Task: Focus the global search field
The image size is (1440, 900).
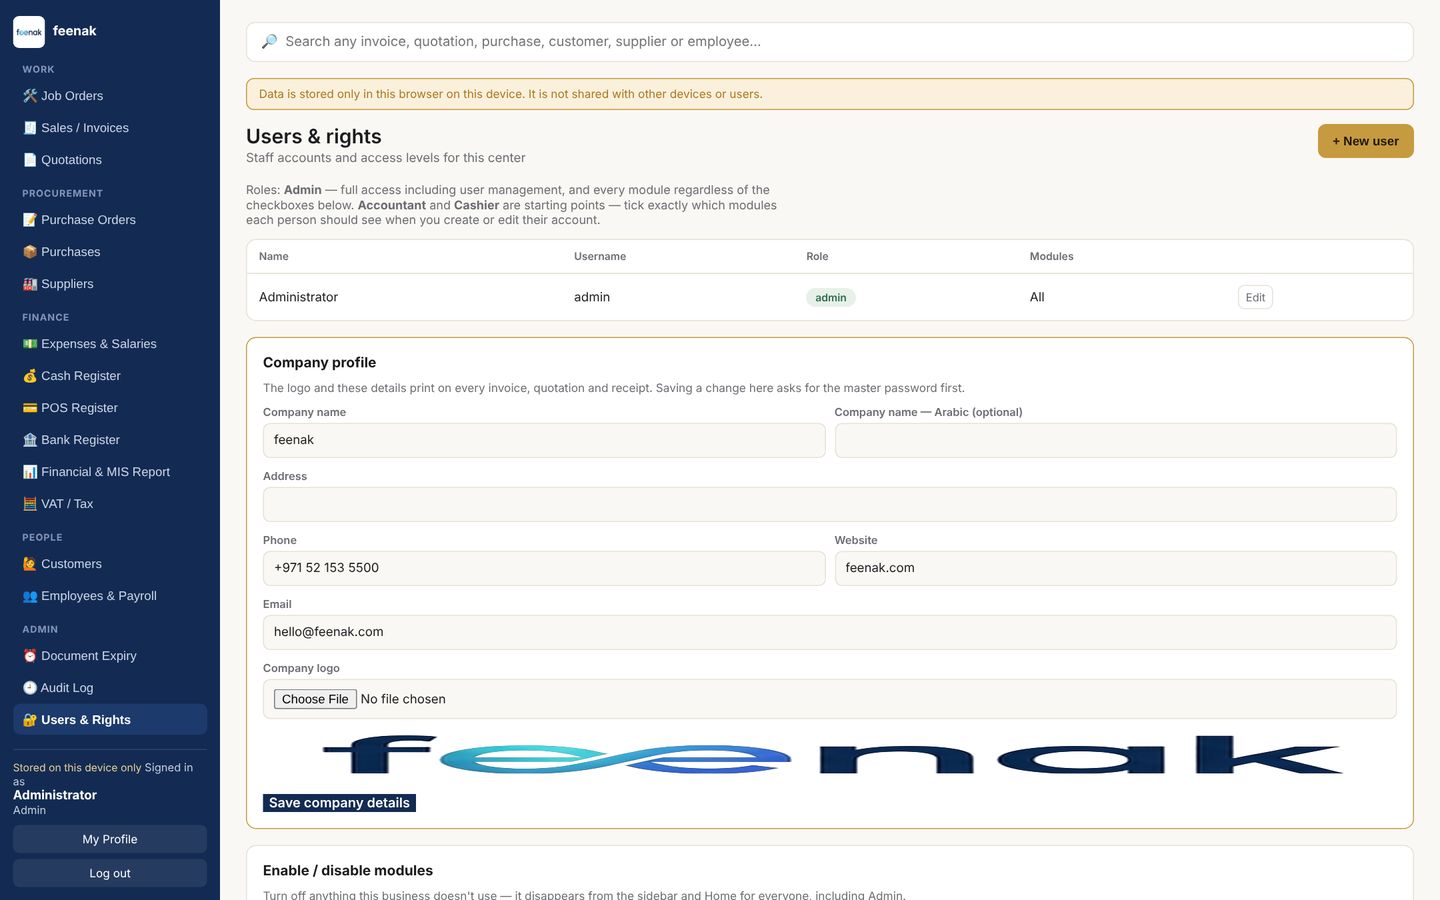Action: [x=830, y=42]
